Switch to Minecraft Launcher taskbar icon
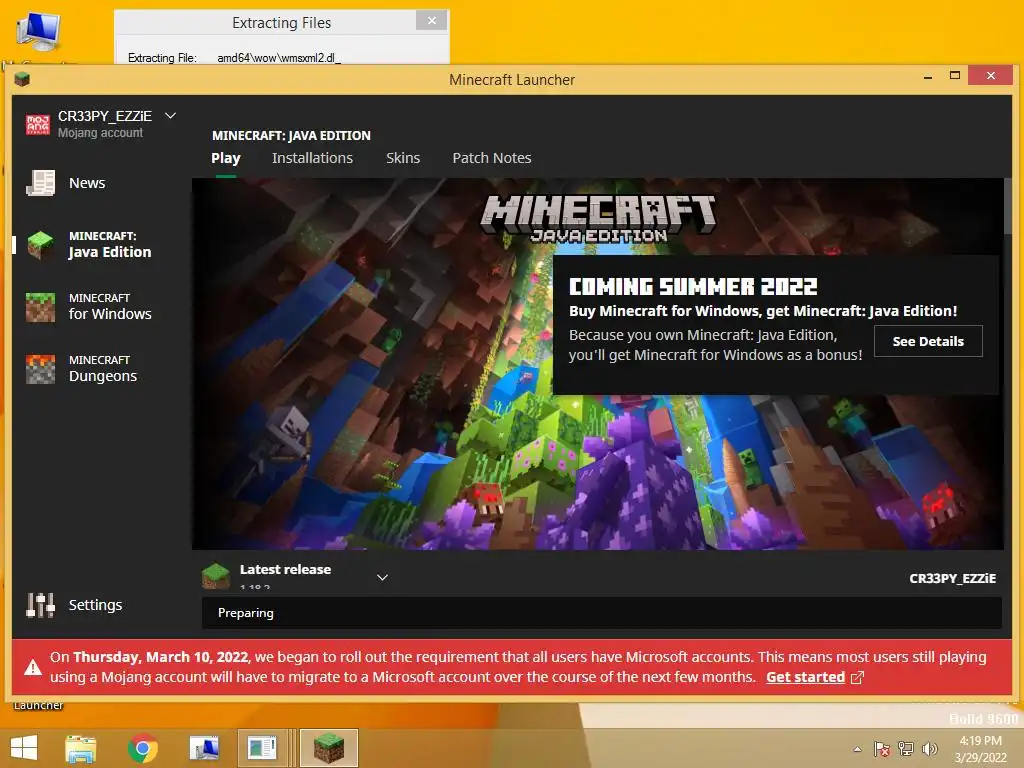 click(328, 748)
